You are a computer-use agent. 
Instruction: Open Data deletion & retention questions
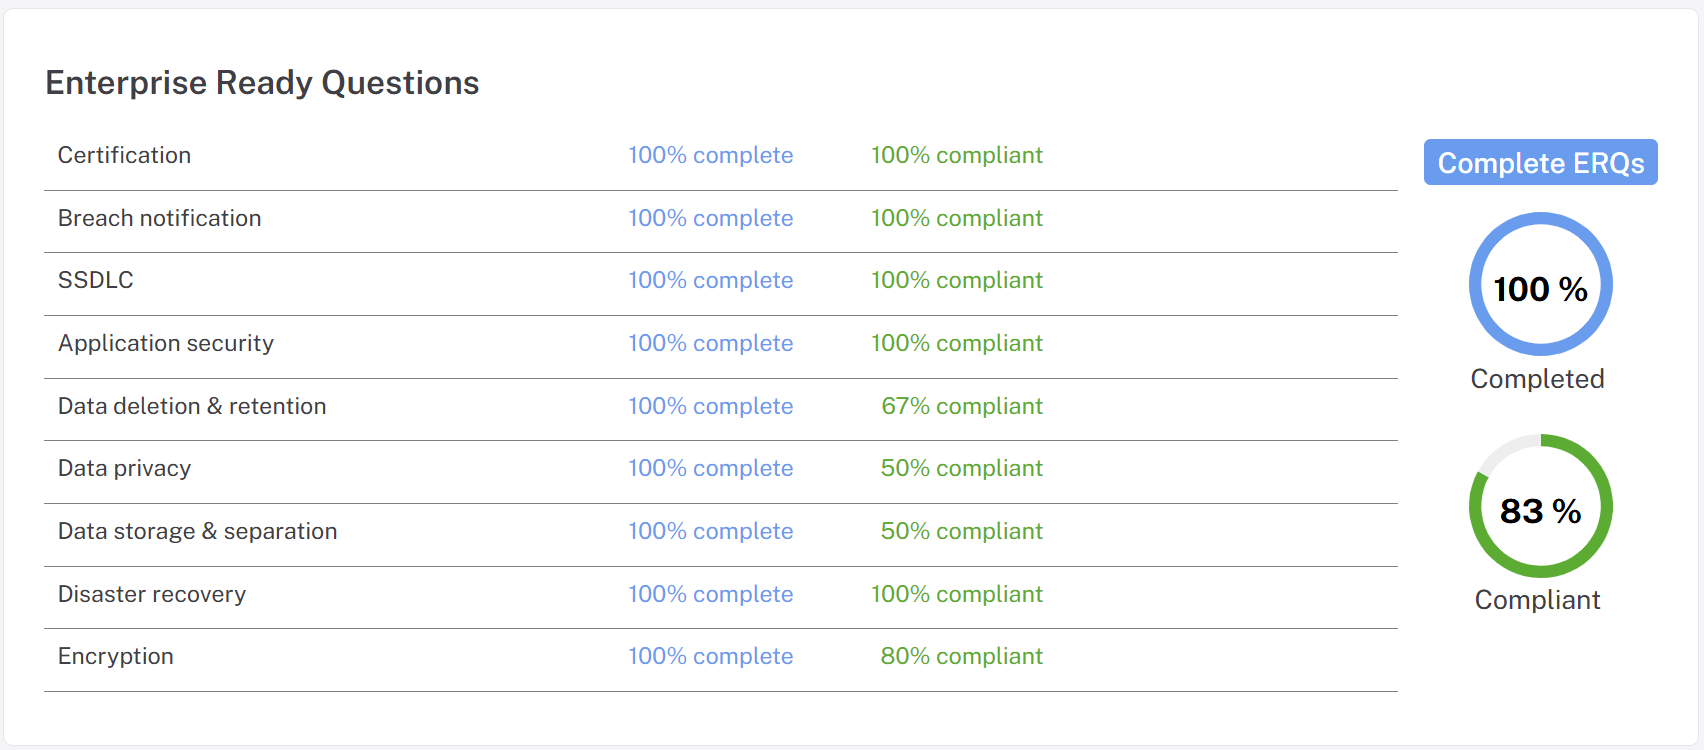(x=192, y=406)
